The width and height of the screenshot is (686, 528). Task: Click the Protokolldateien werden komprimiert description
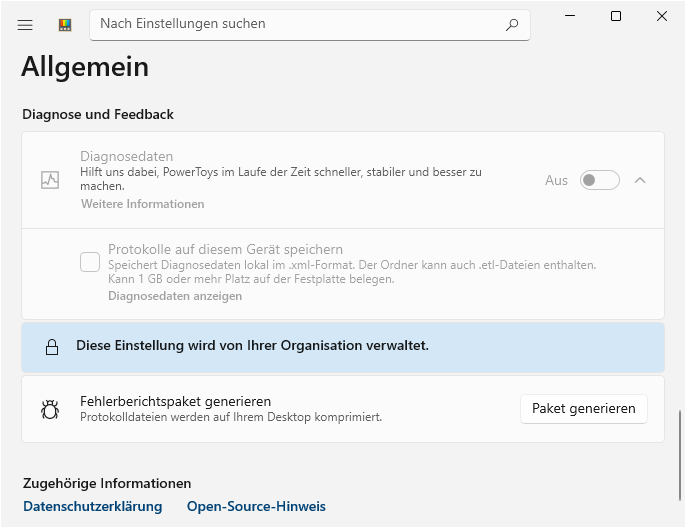click(x=231, y=417)
